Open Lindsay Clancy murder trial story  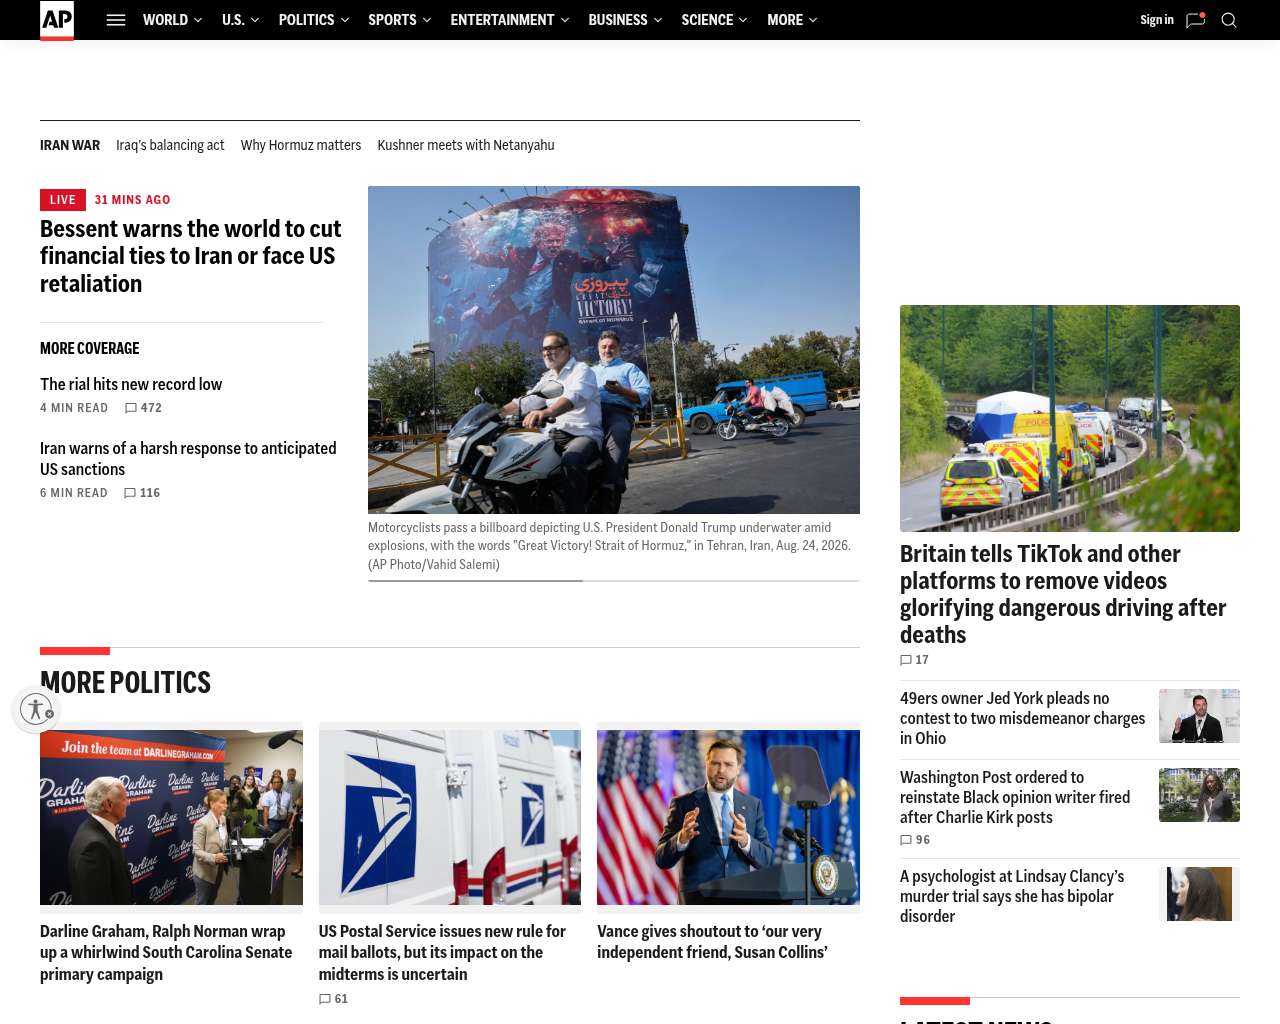(x=1012, y=896)
